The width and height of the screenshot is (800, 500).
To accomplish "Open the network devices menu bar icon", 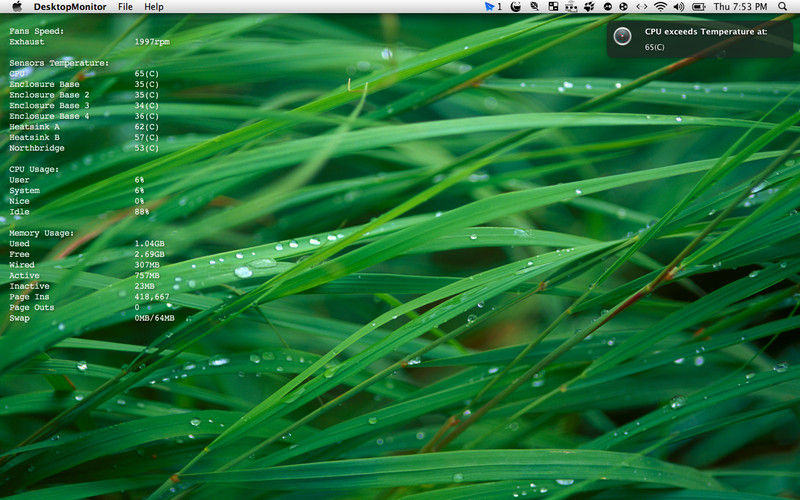I will point(571,7).
